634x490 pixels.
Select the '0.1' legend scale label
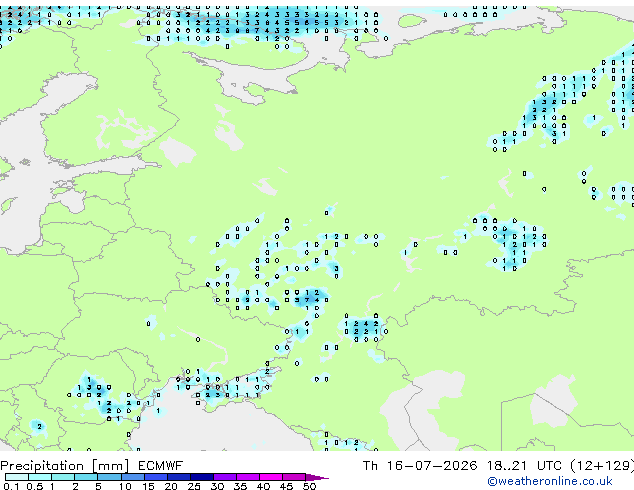click(x=11, y=486)
